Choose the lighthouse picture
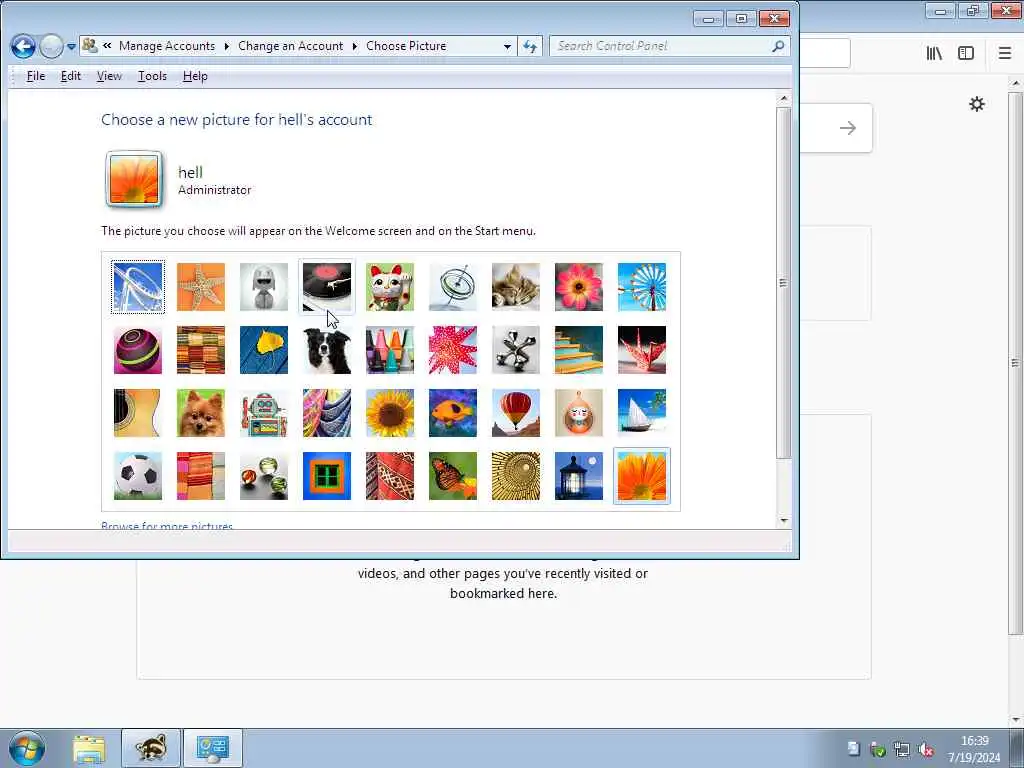Viewport: 1024px width, 768px height. [x=579, y=476]
